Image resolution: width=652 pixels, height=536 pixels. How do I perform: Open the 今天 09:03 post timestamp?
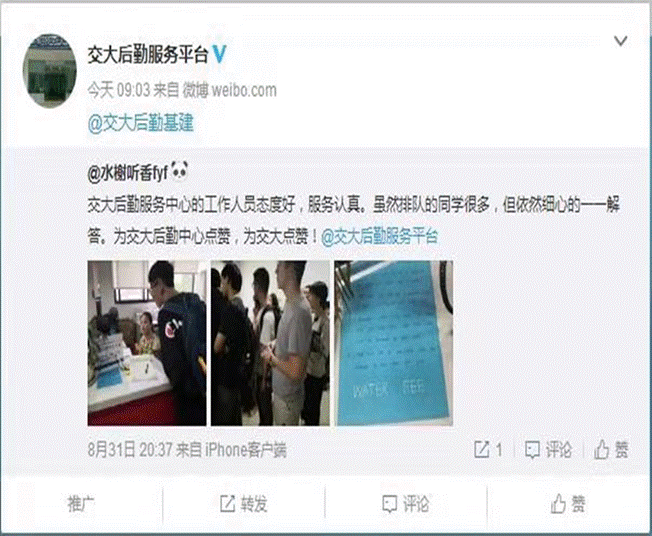coord(119,90)
